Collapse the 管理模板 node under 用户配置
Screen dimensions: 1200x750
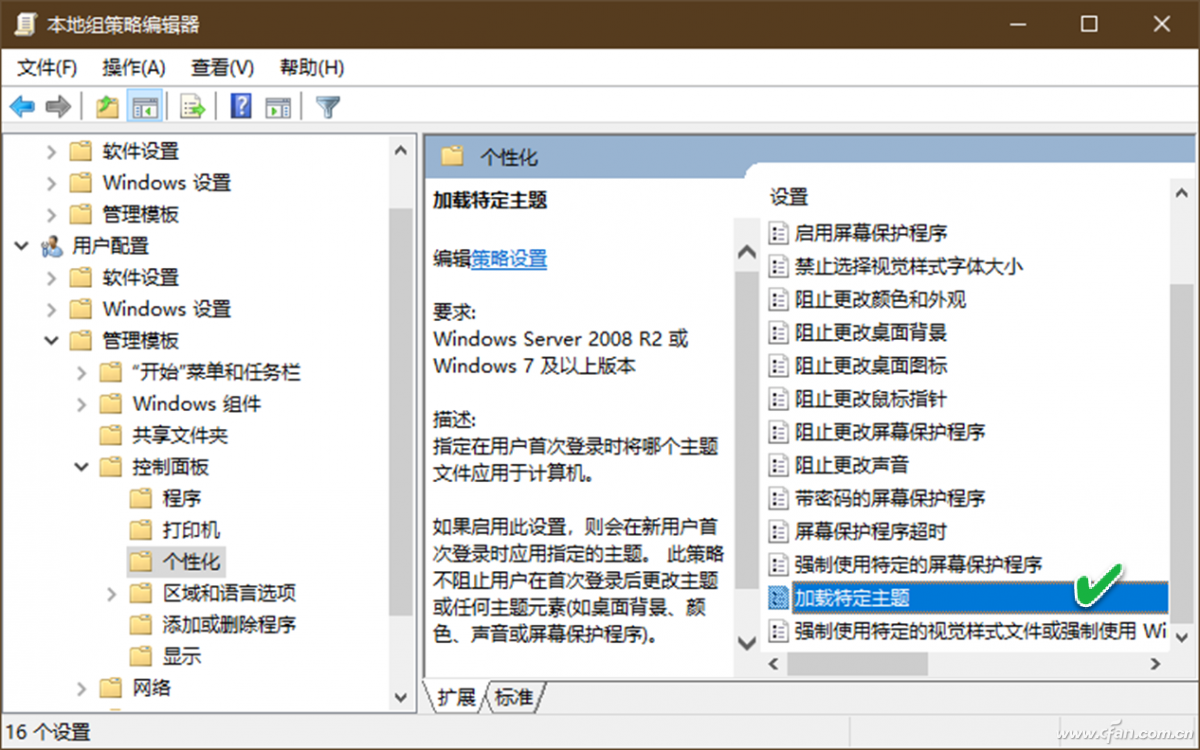point(52,340)
